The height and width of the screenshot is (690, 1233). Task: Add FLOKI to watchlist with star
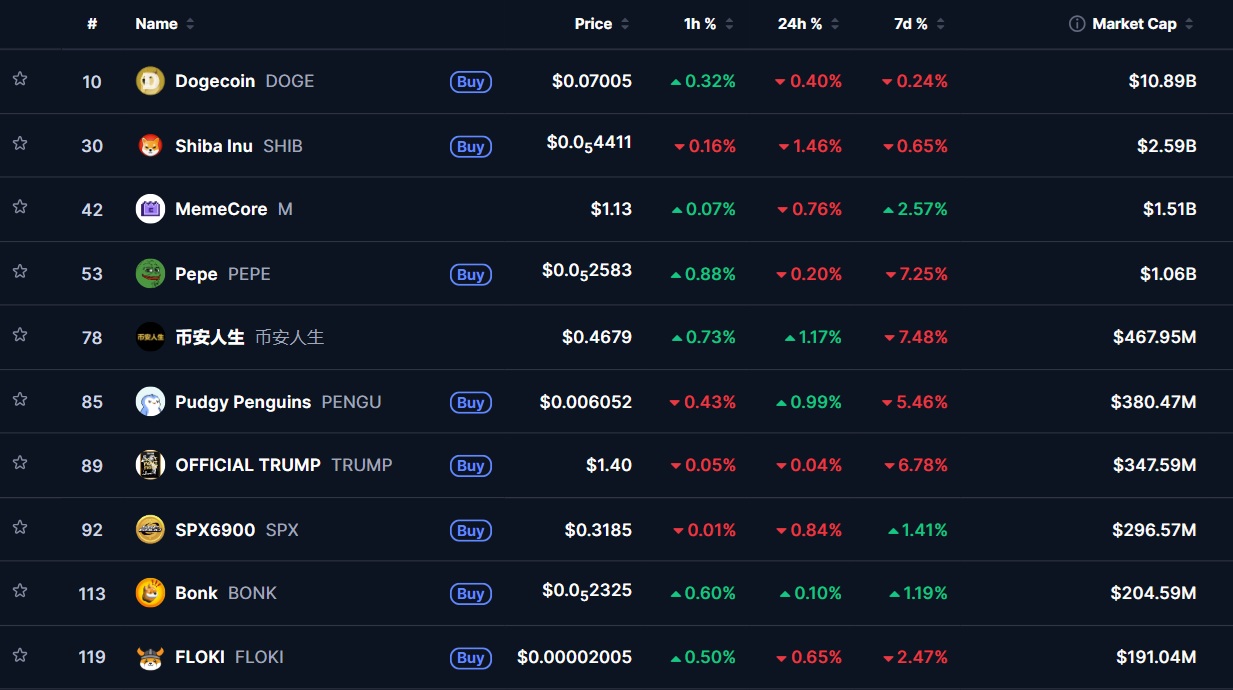[20, 655]
